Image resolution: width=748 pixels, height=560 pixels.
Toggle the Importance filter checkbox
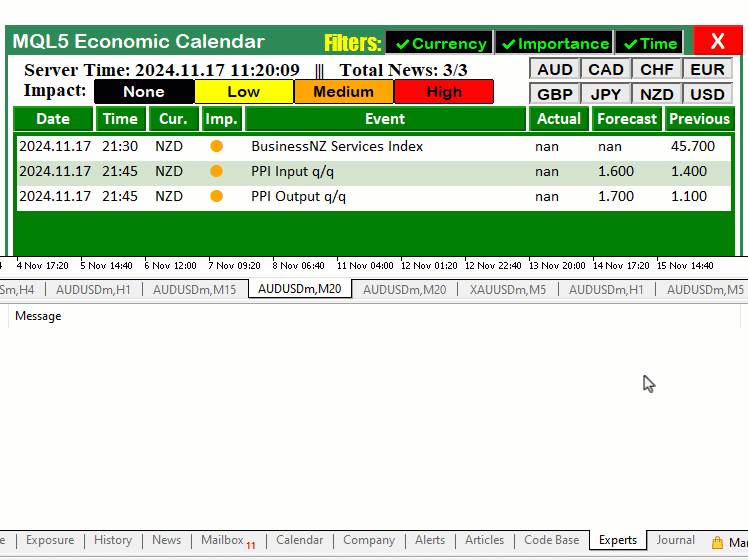pos(554,43)
